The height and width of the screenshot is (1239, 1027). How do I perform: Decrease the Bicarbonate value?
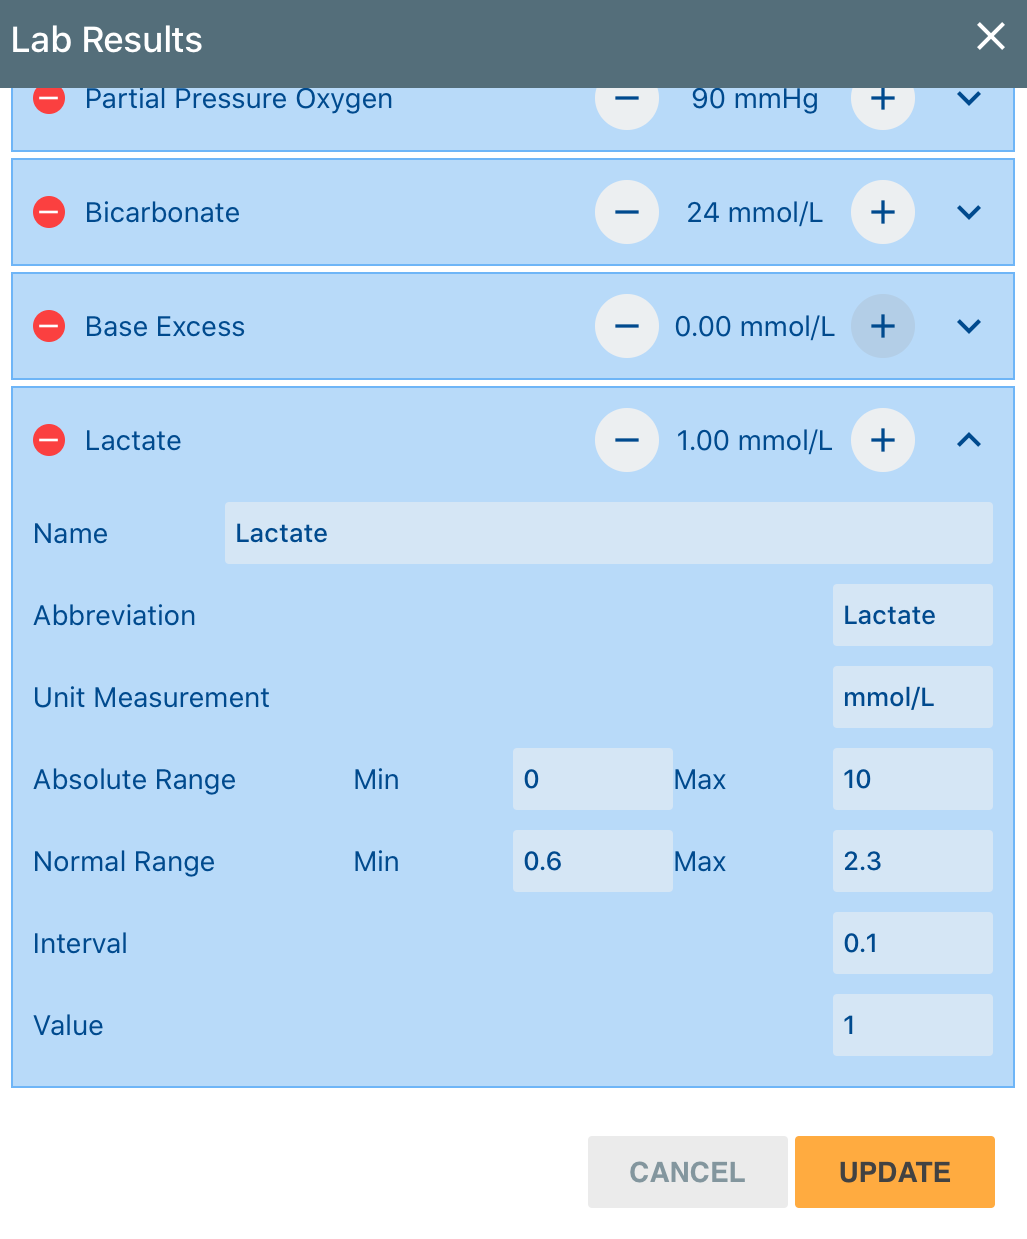(x=626, y=212)
